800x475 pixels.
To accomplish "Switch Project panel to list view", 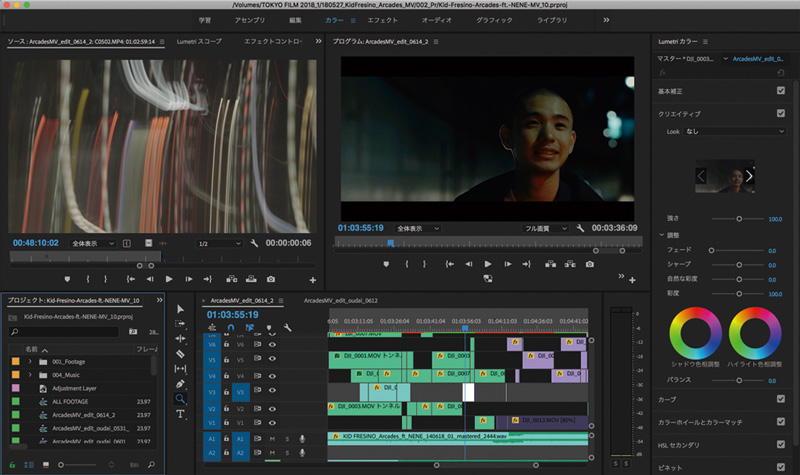I will pyautogui.click(x=29, y=465).
